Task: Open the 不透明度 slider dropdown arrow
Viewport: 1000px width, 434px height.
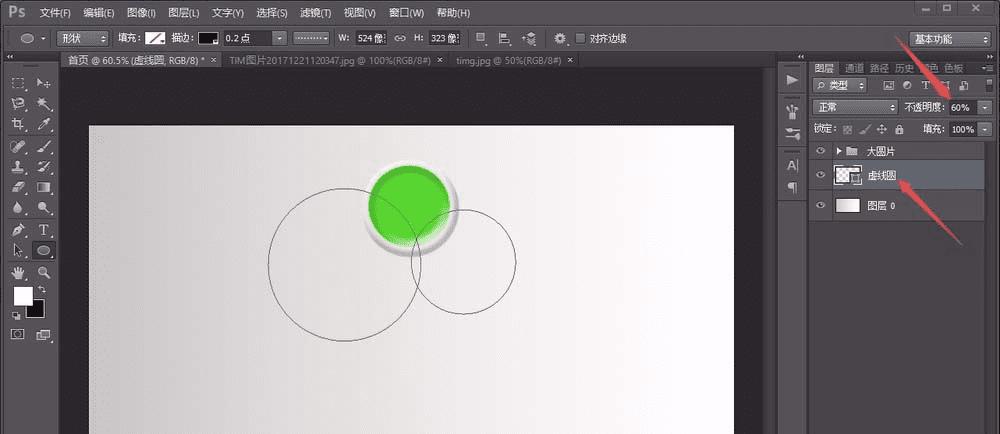Action: click(986, 107)
